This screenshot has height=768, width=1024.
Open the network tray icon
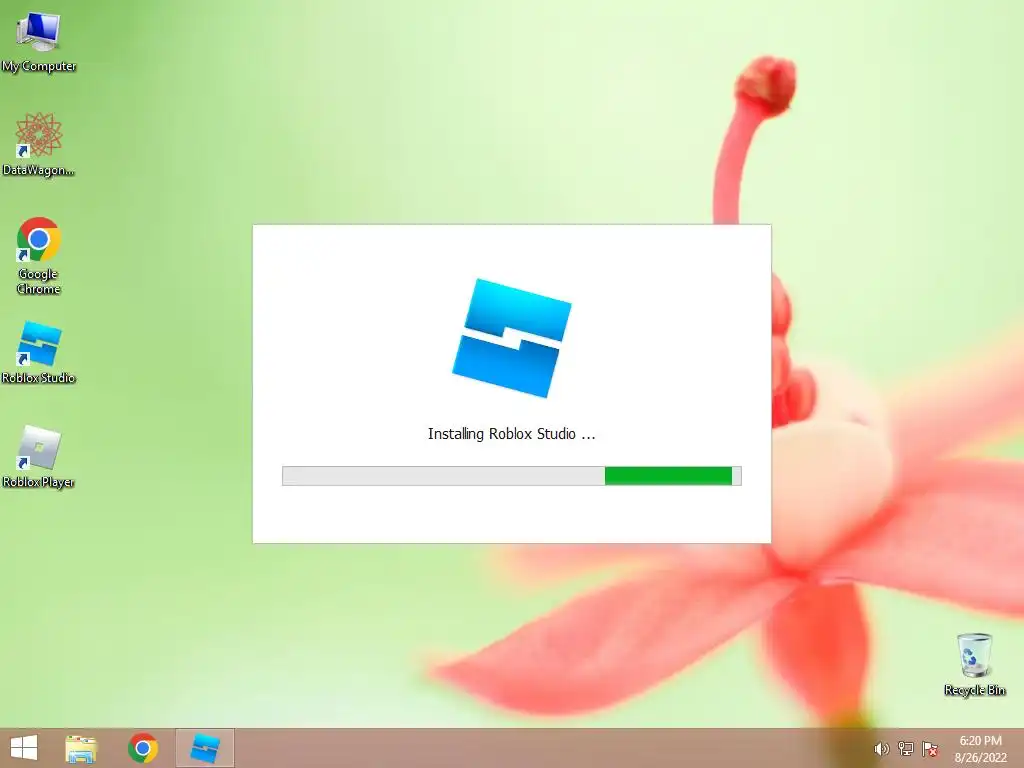tap(906, 749)
